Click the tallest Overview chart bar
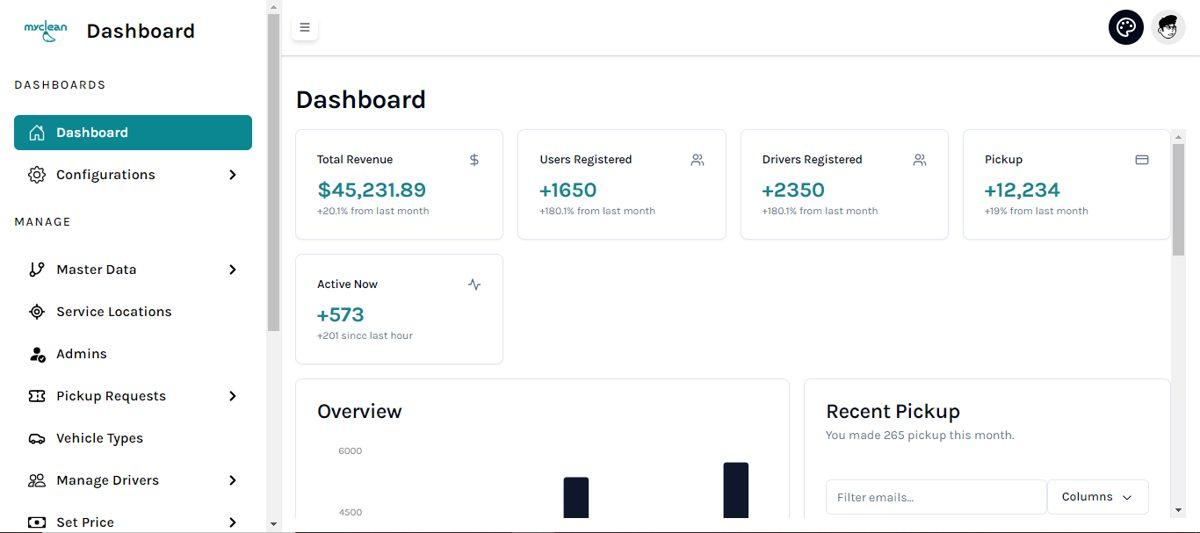This screenshot has height=533, width=1200. (x=736, y=490)
